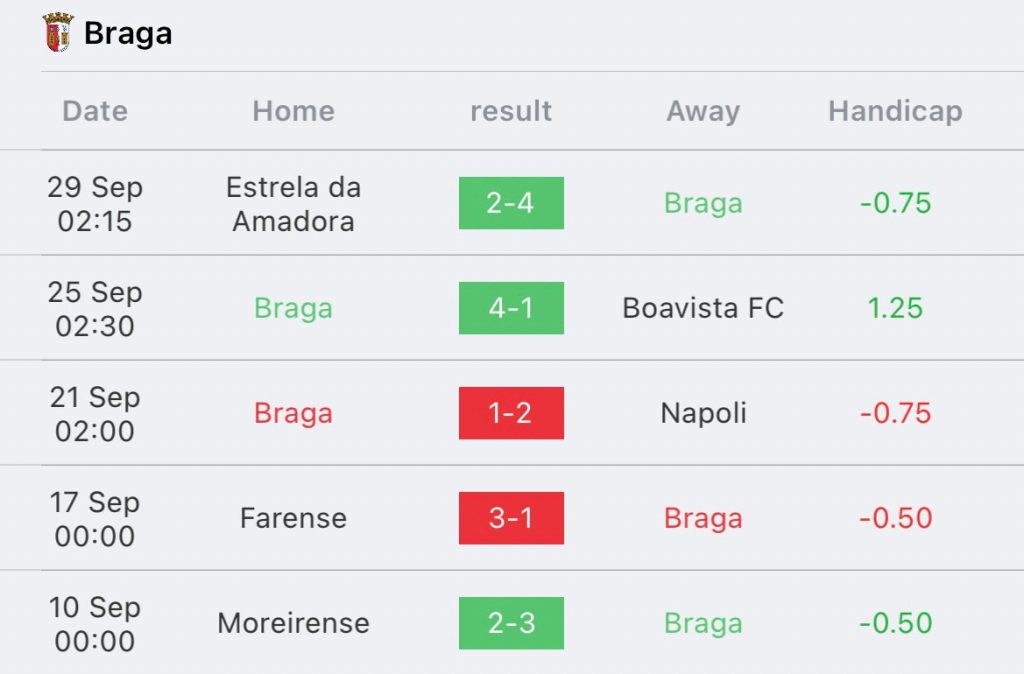Open the Farense team

pyautogui.click(x=294, y=519)
